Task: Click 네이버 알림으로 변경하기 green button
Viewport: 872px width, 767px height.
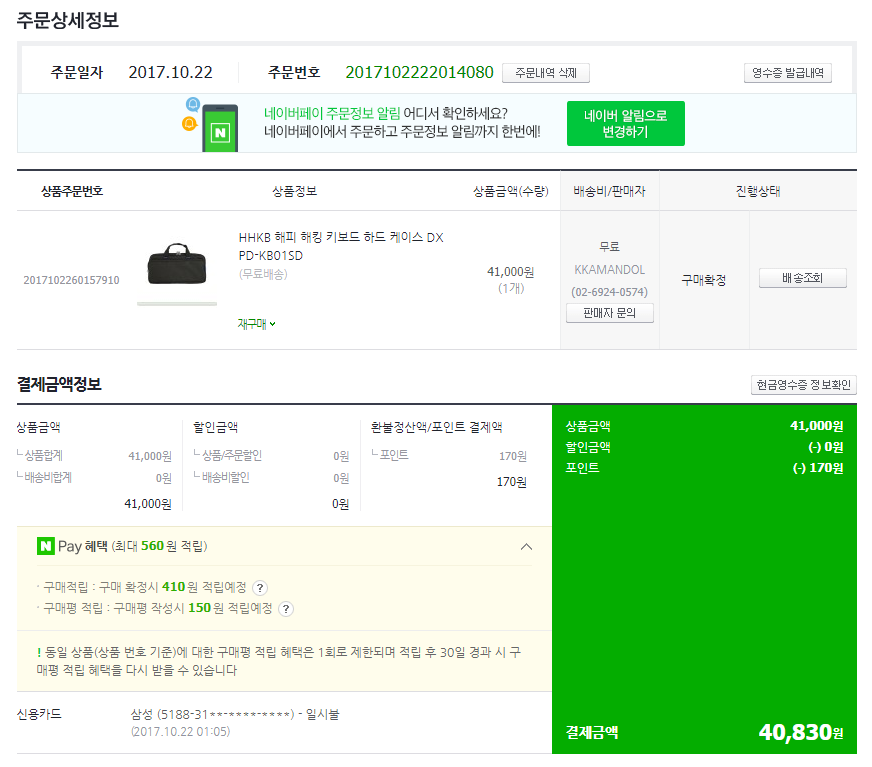Action: 626,123
